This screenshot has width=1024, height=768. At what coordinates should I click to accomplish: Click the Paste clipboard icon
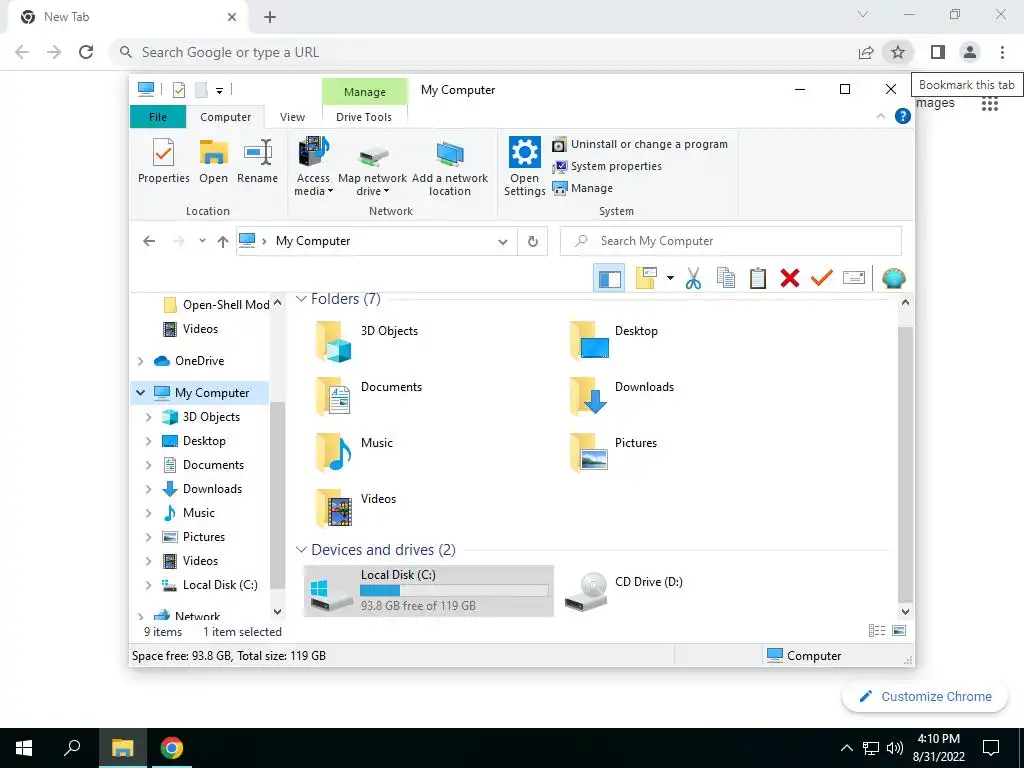pyautogui.click(x=758, y=279)
